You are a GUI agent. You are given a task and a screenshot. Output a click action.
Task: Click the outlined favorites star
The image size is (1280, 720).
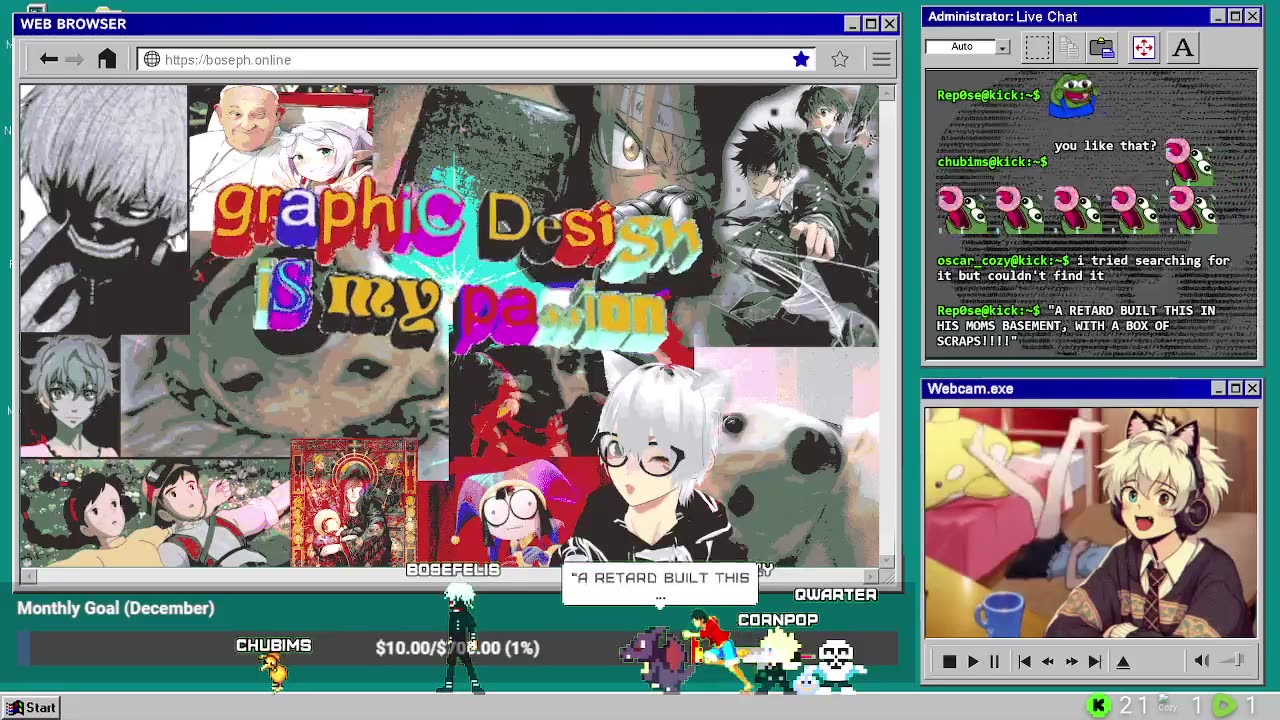click(840, 59)
